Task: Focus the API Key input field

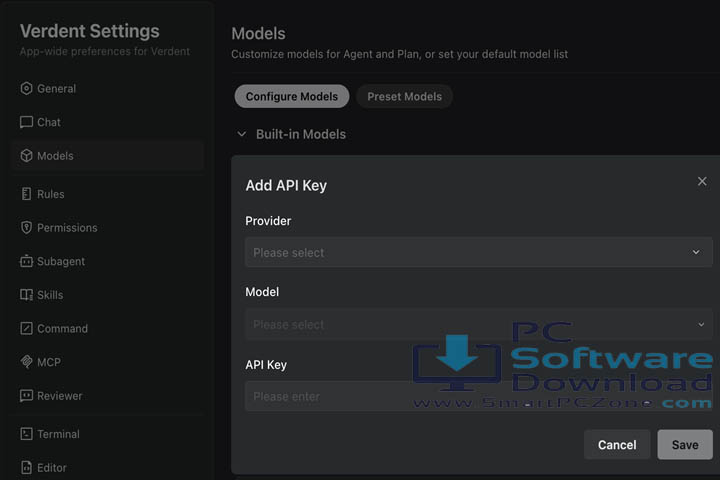Action: [x=478, y=396]
